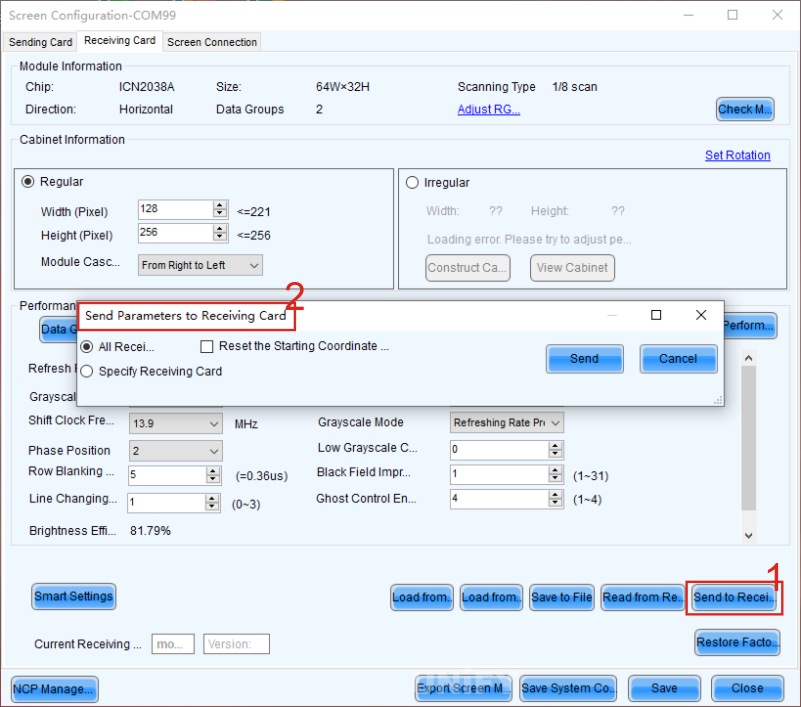Image resolution: width=801 pixels, height=707 pixels.
Task: Click the performance panel scroll up arrow
Action: tap(748, 358)
